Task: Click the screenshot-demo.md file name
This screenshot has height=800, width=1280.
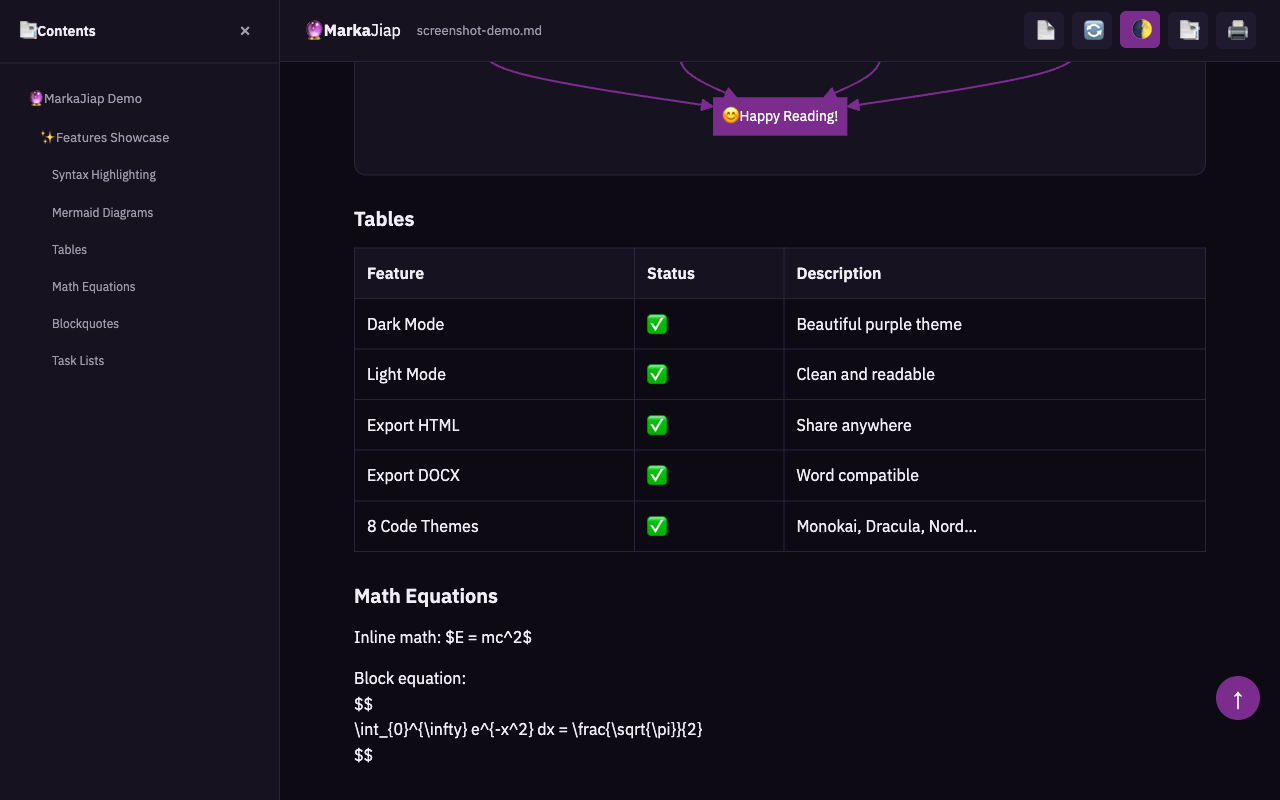Action: [479, 31]
